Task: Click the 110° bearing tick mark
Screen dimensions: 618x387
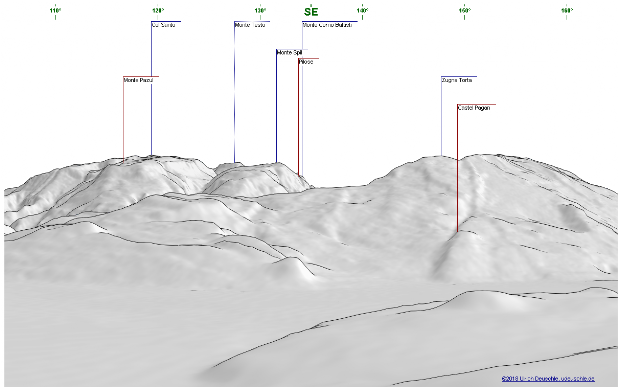Action: (55, 17)
